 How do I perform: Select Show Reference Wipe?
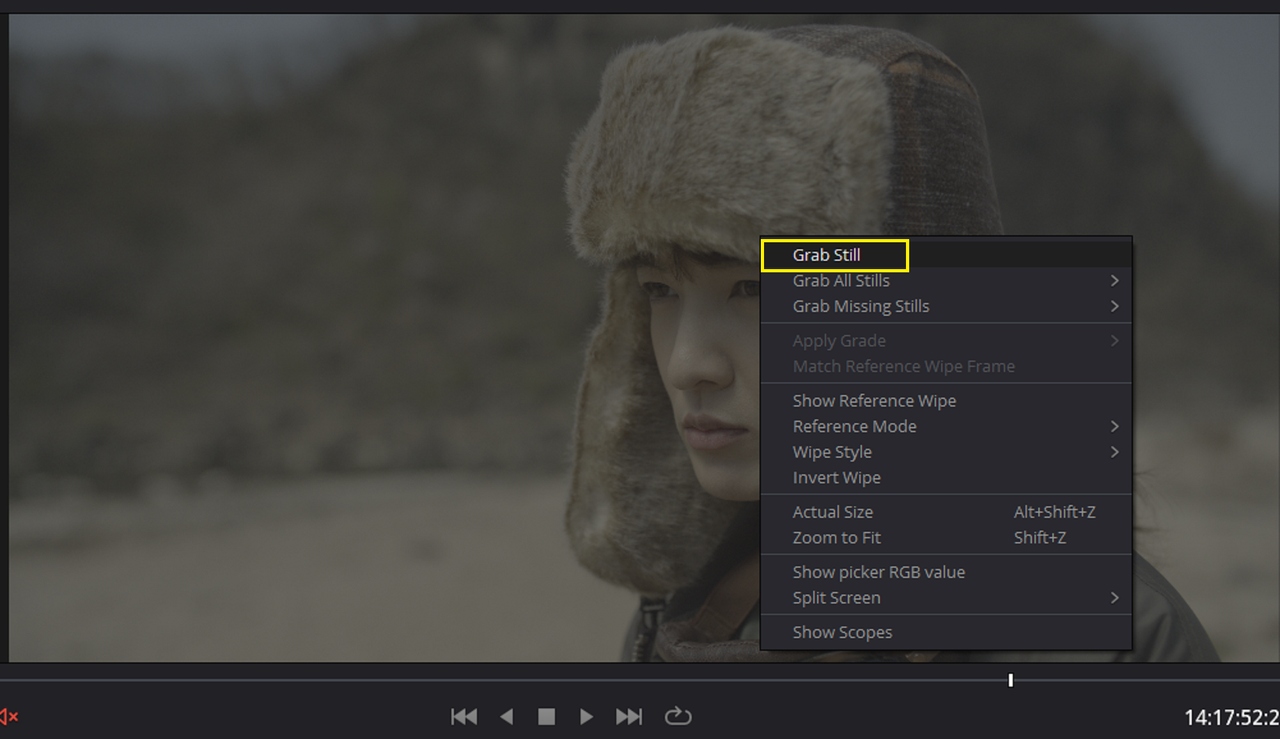[946, 401]
